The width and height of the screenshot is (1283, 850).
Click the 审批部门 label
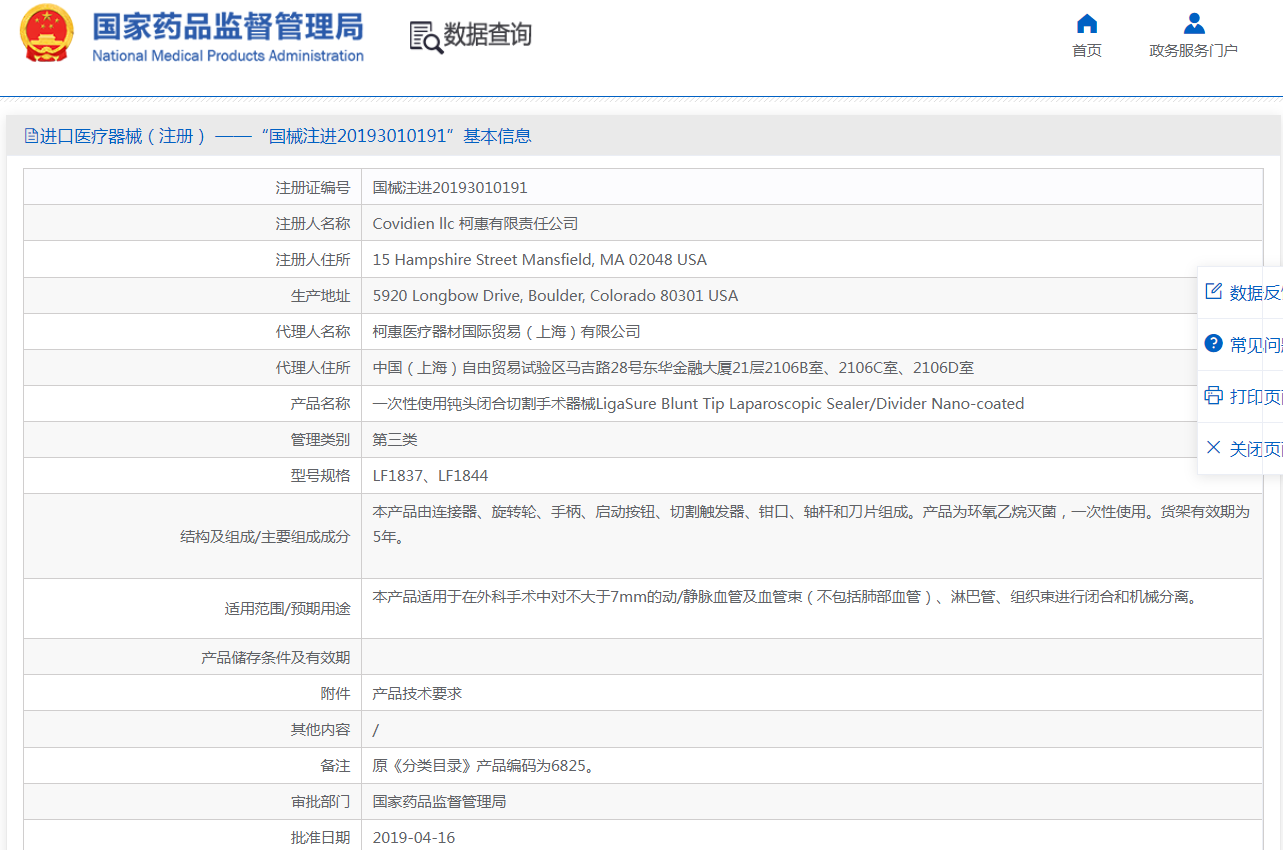pyautogui.click(x=321, y=801)
